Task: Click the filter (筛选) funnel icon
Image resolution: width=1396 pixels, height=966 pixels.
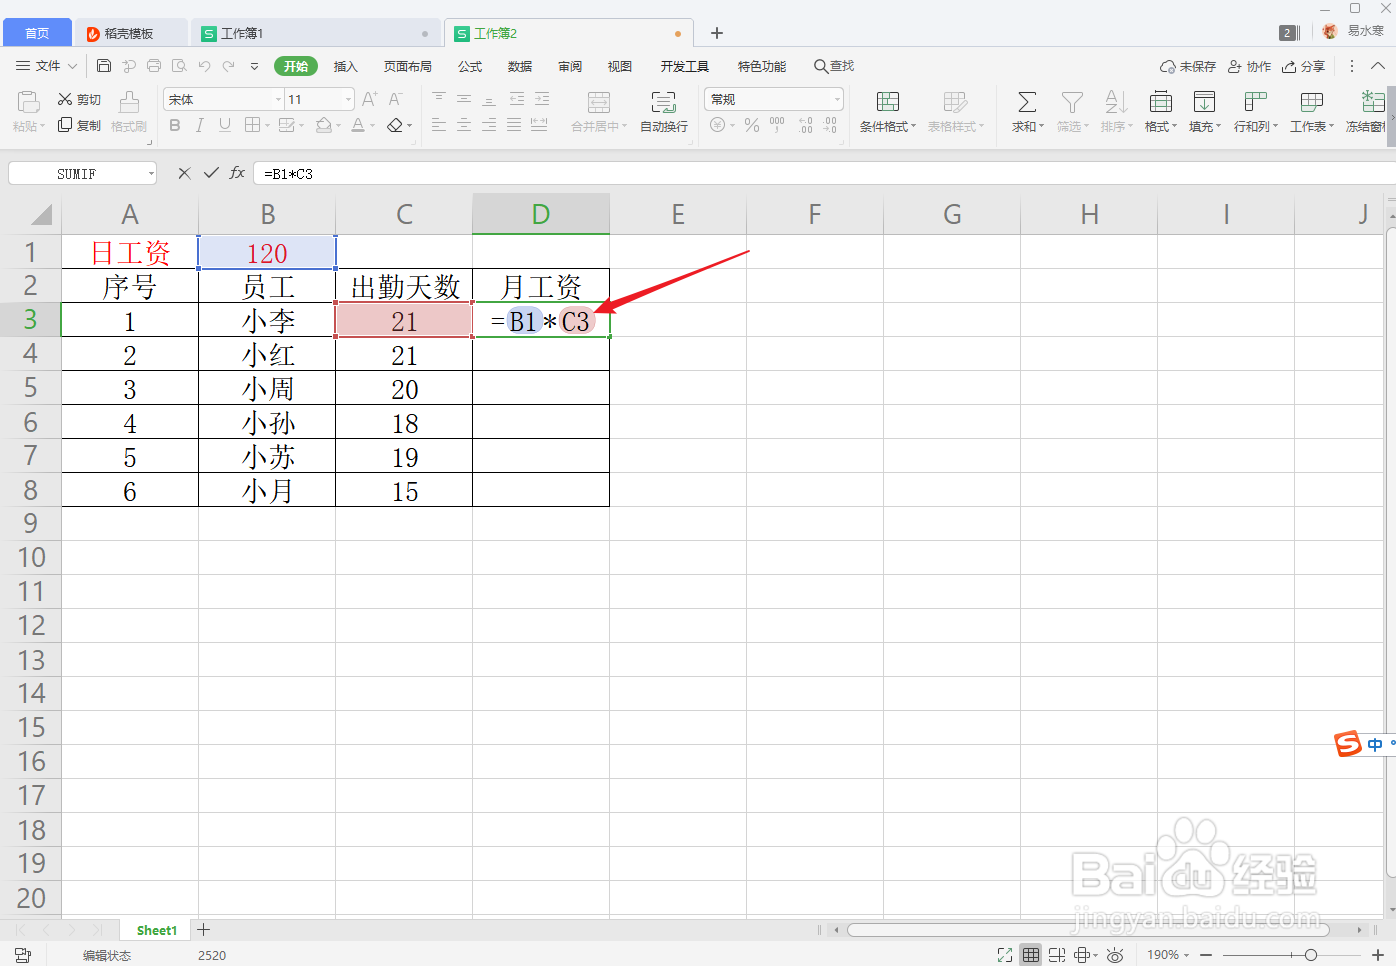Action: (1072, 102)
